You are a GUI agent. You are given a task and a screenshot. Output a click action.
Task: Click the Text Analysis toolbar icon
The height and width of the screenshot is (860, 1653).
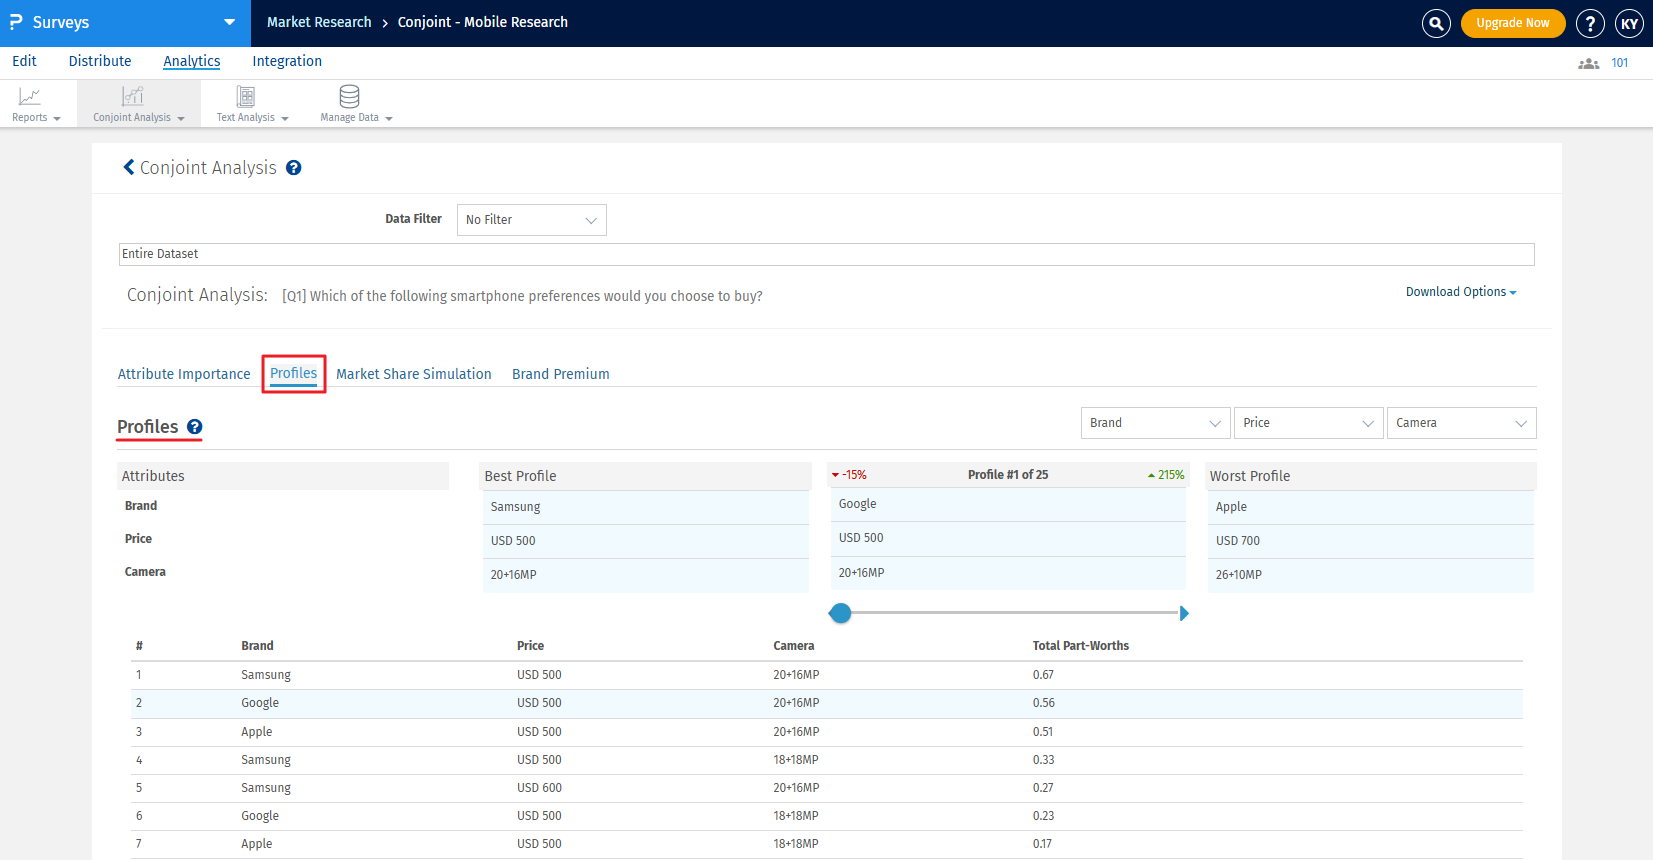(x=246, y=96)
